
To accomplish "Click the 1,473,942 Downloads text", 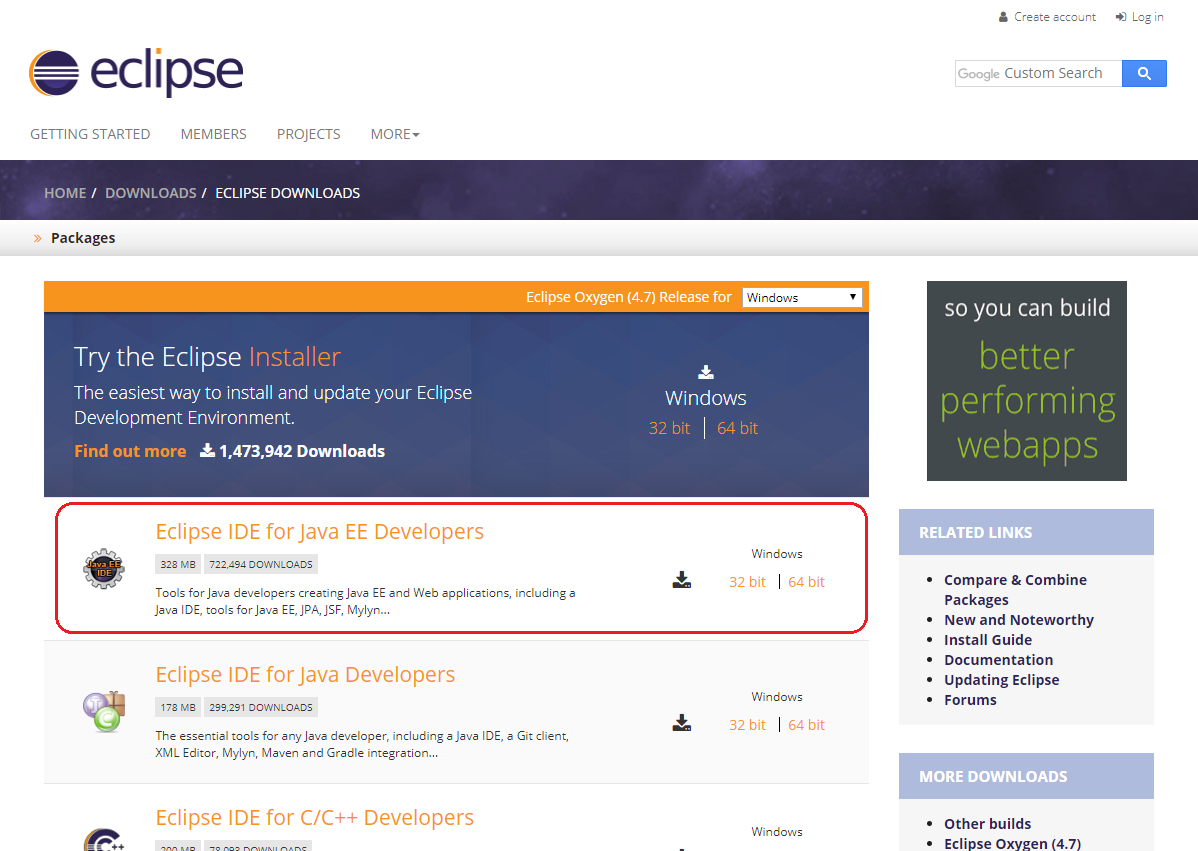I will tap(302, 451).
